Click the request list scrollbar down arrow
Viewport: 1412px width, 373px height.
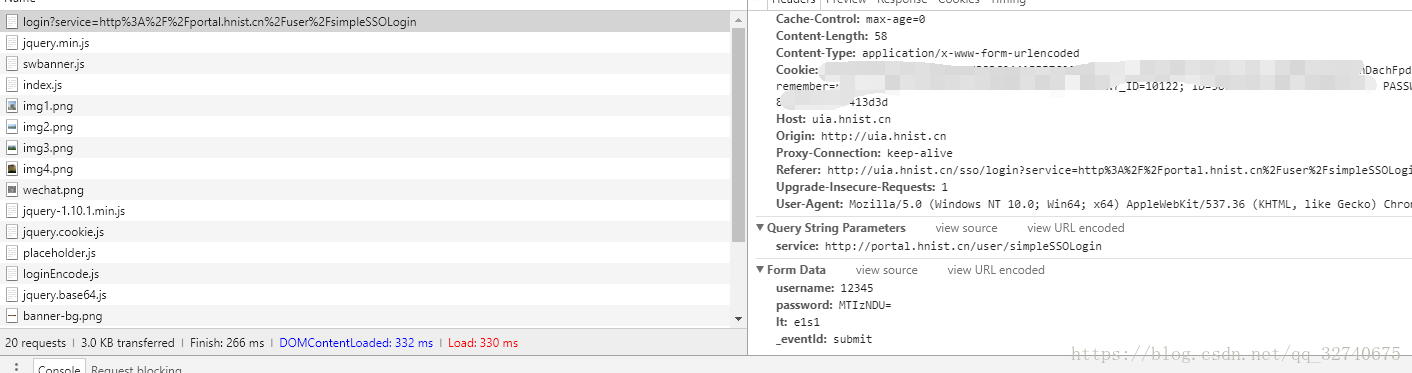pyautogui.click(x=739, y=319)
